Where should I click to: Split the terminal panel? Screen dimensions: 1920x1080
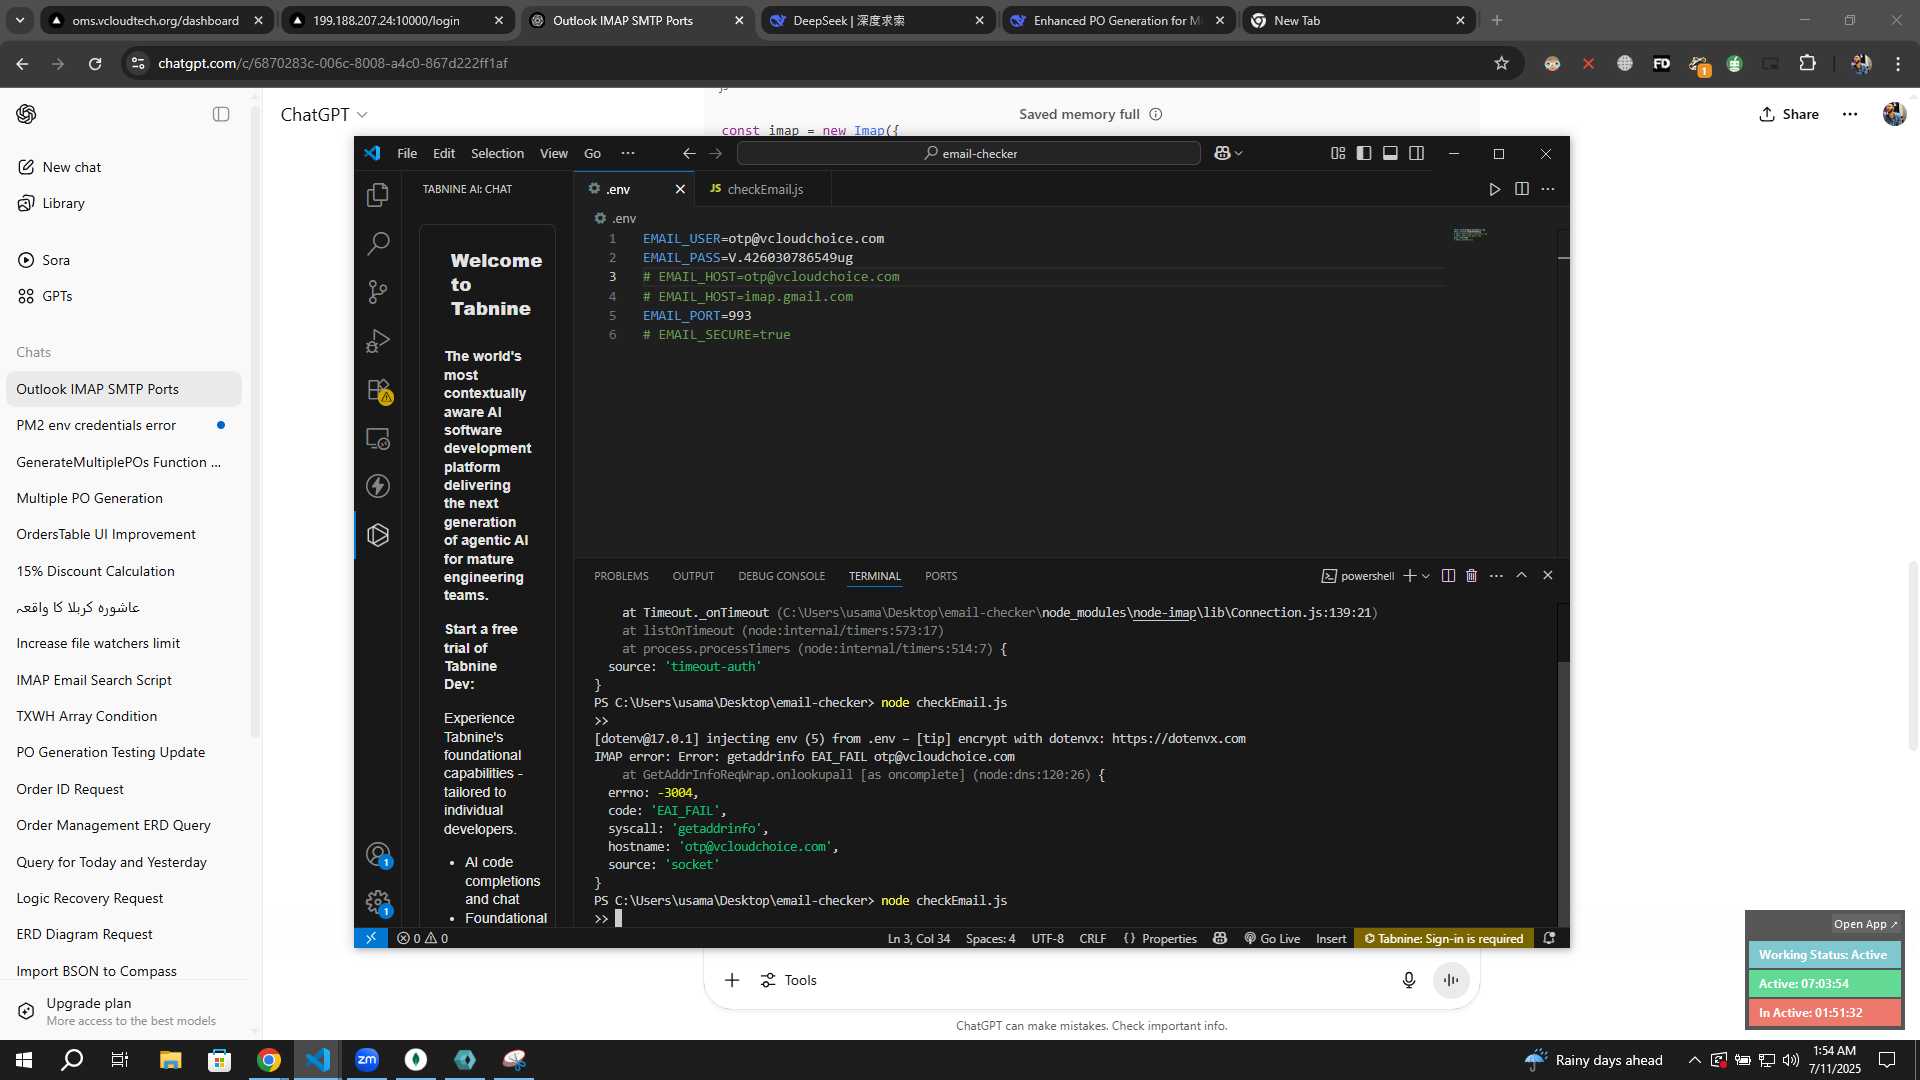click(x=1448, y=576)
